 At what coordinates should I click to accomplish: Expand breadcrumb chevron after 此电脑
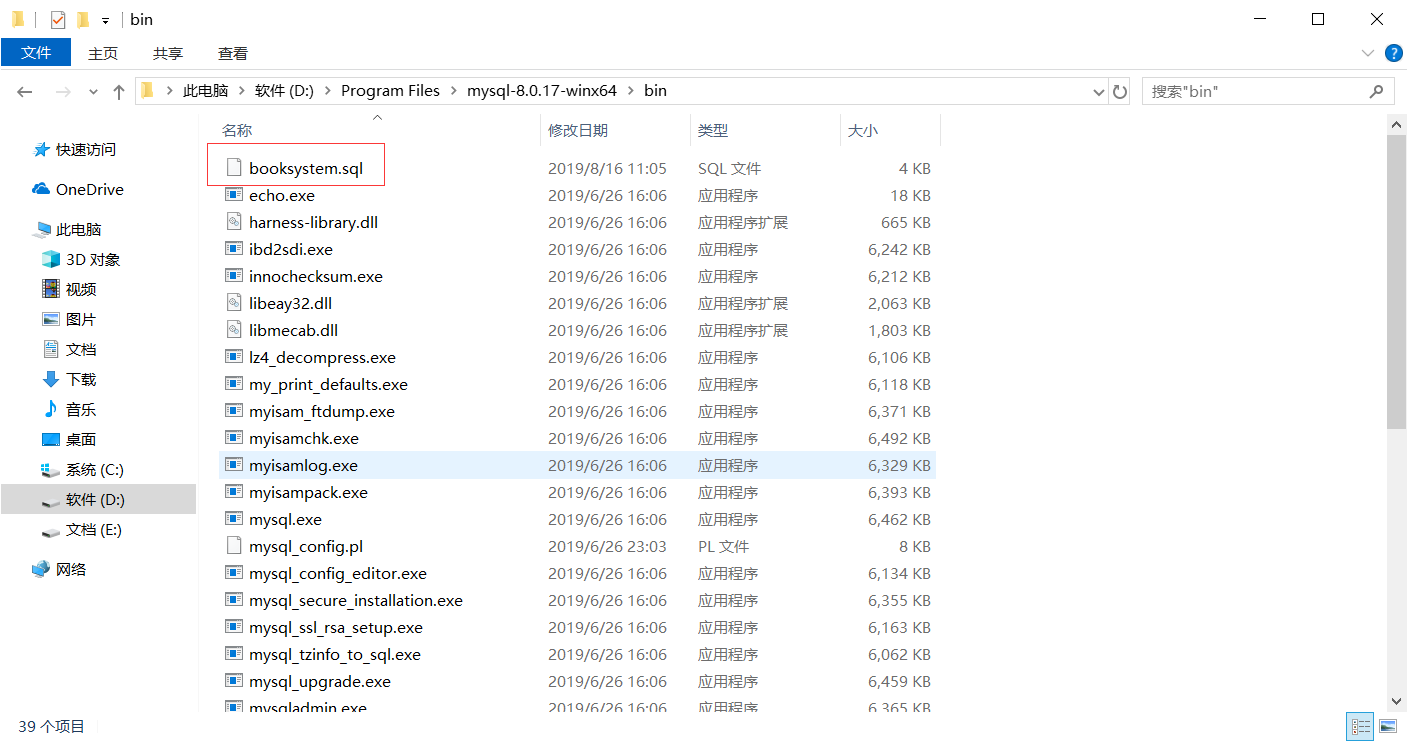pos(242,91)
